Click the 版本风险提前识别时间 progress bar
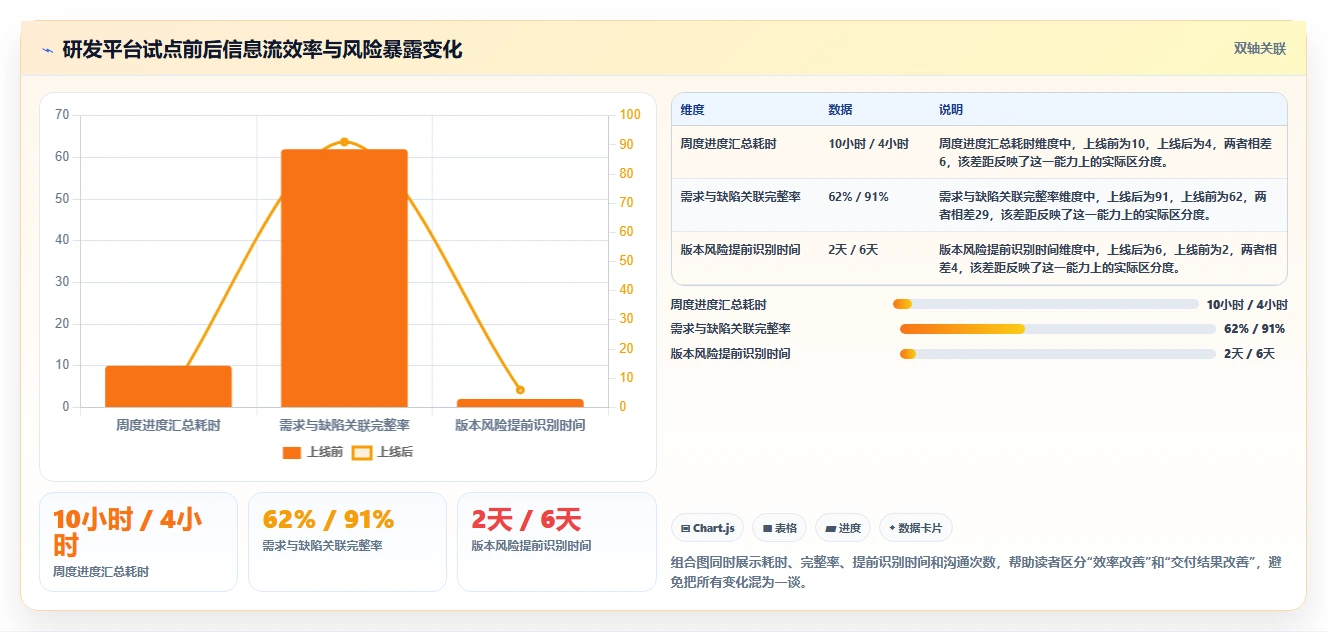The width and height of the screenshot is (1327, 632). 1057,354
